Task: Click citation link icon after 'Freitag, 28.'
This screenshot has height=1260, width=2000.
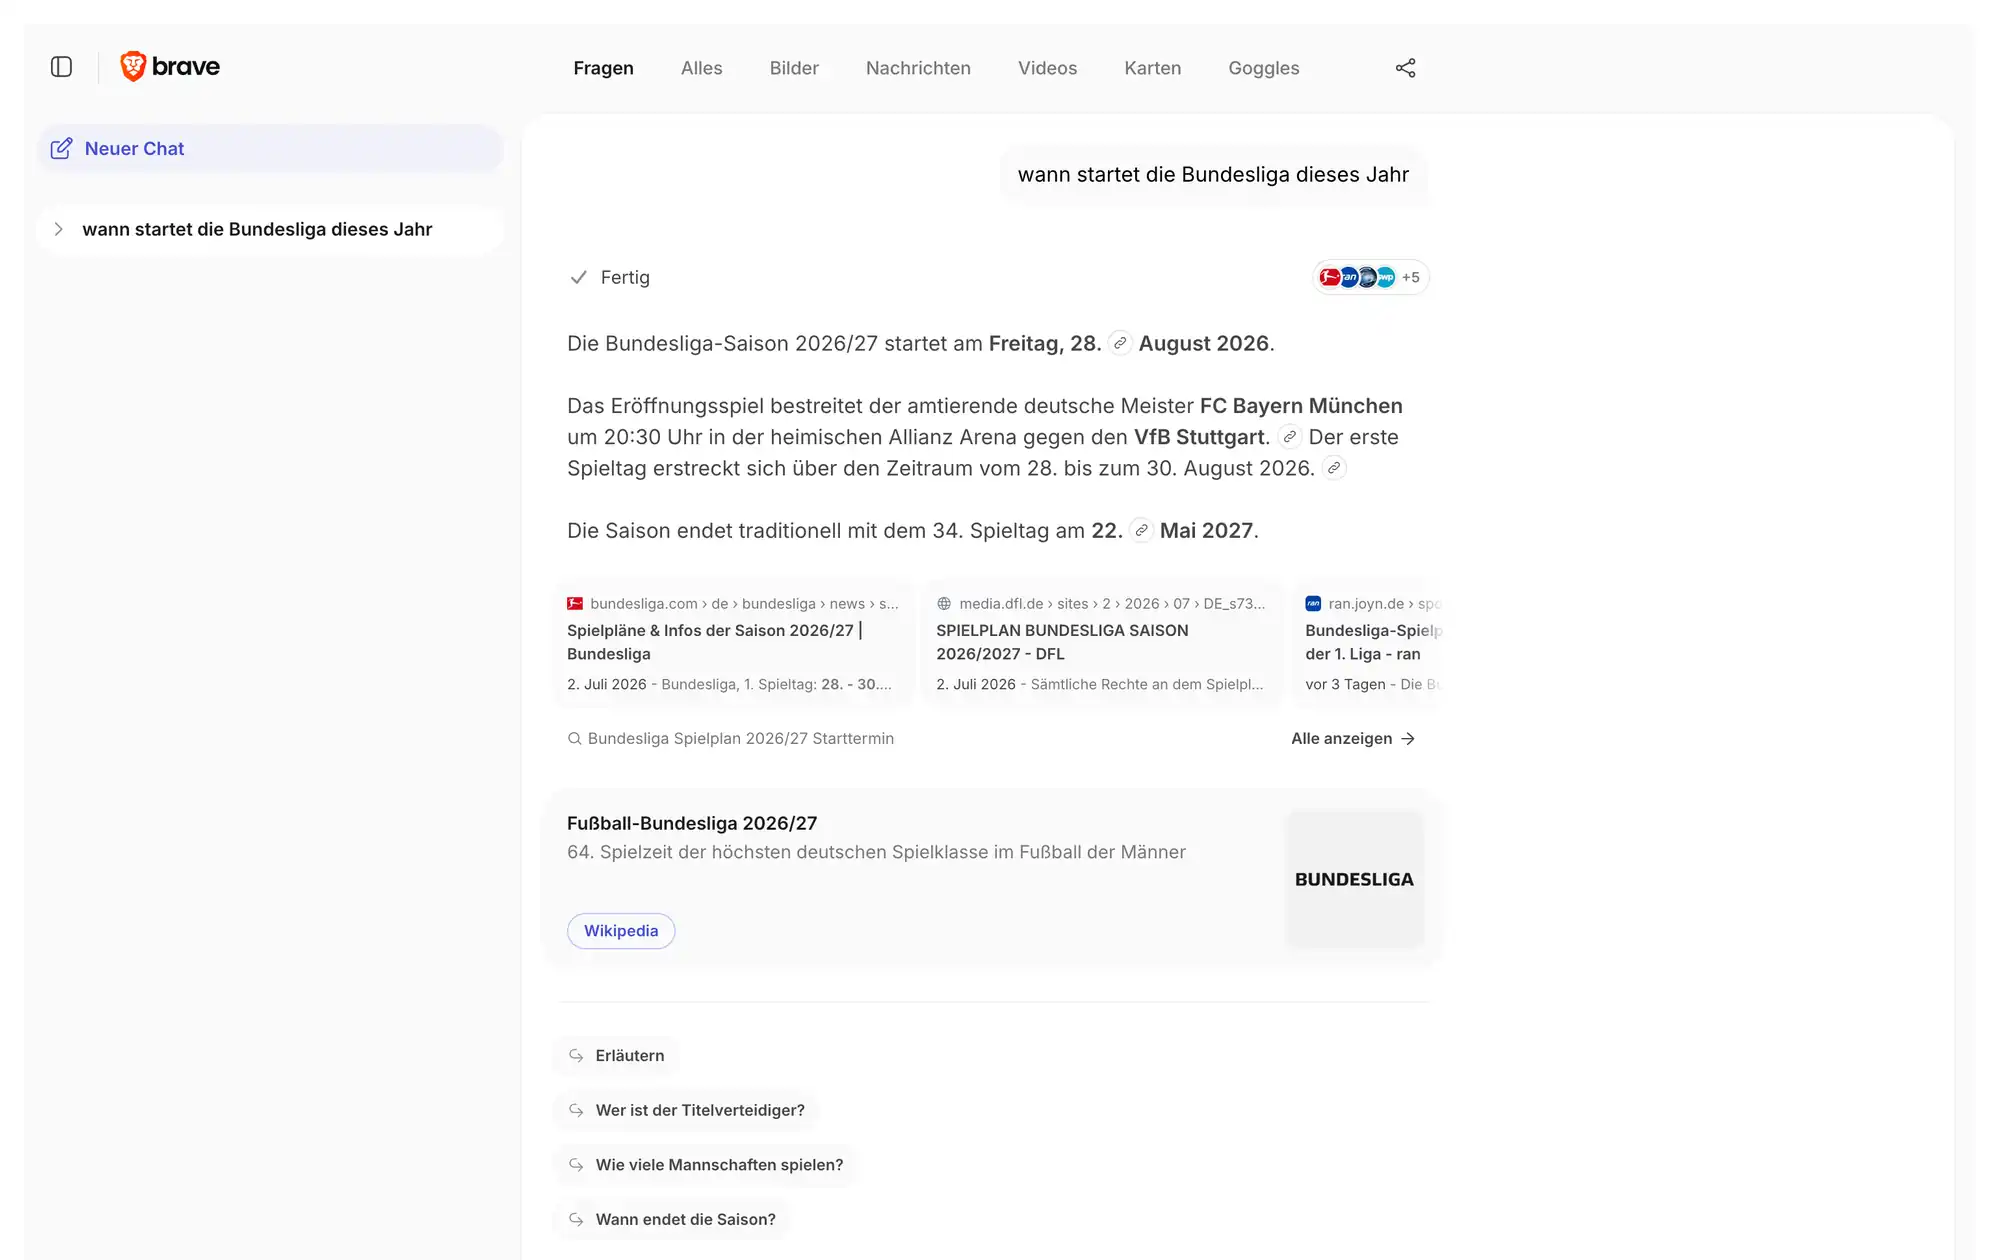Action: 1120,344
